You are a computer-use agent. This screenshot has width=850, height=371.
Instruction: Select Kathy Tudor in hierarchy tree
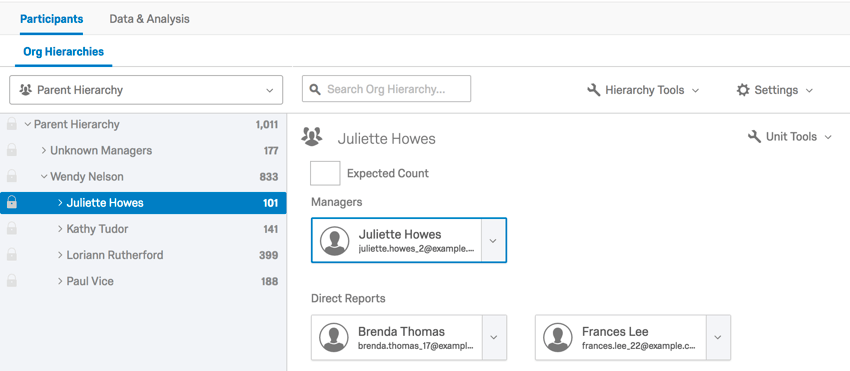point(98,229)
